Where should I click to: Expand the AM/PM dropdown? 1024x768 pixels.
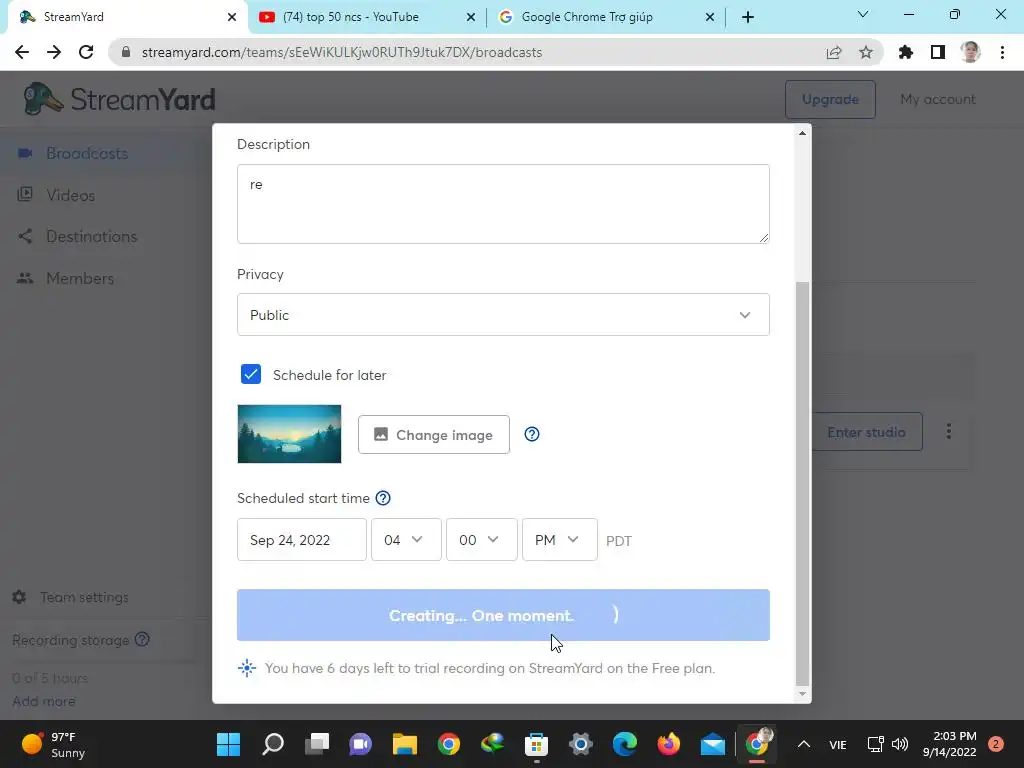[x=560, y=539]
